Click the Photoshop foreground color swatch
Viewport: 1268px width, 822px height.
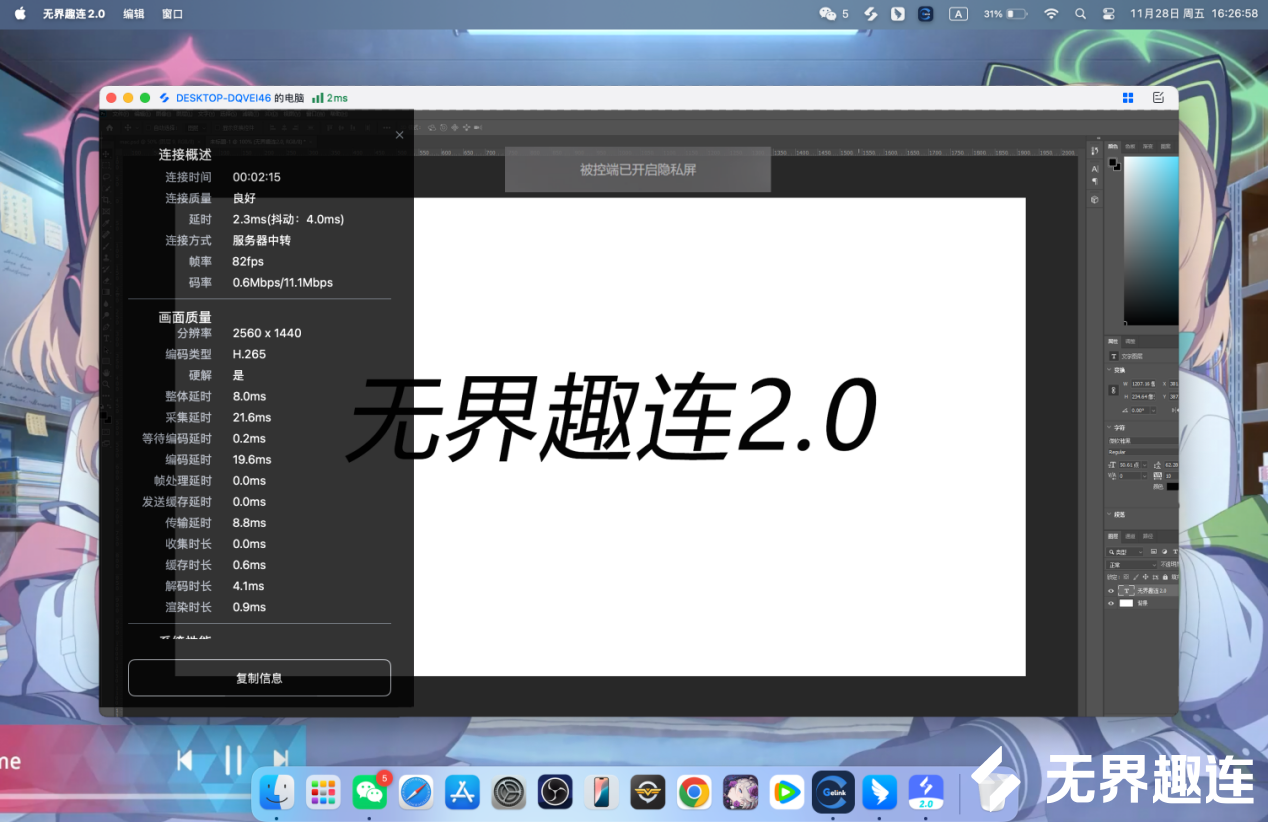tap(1112, 161)
